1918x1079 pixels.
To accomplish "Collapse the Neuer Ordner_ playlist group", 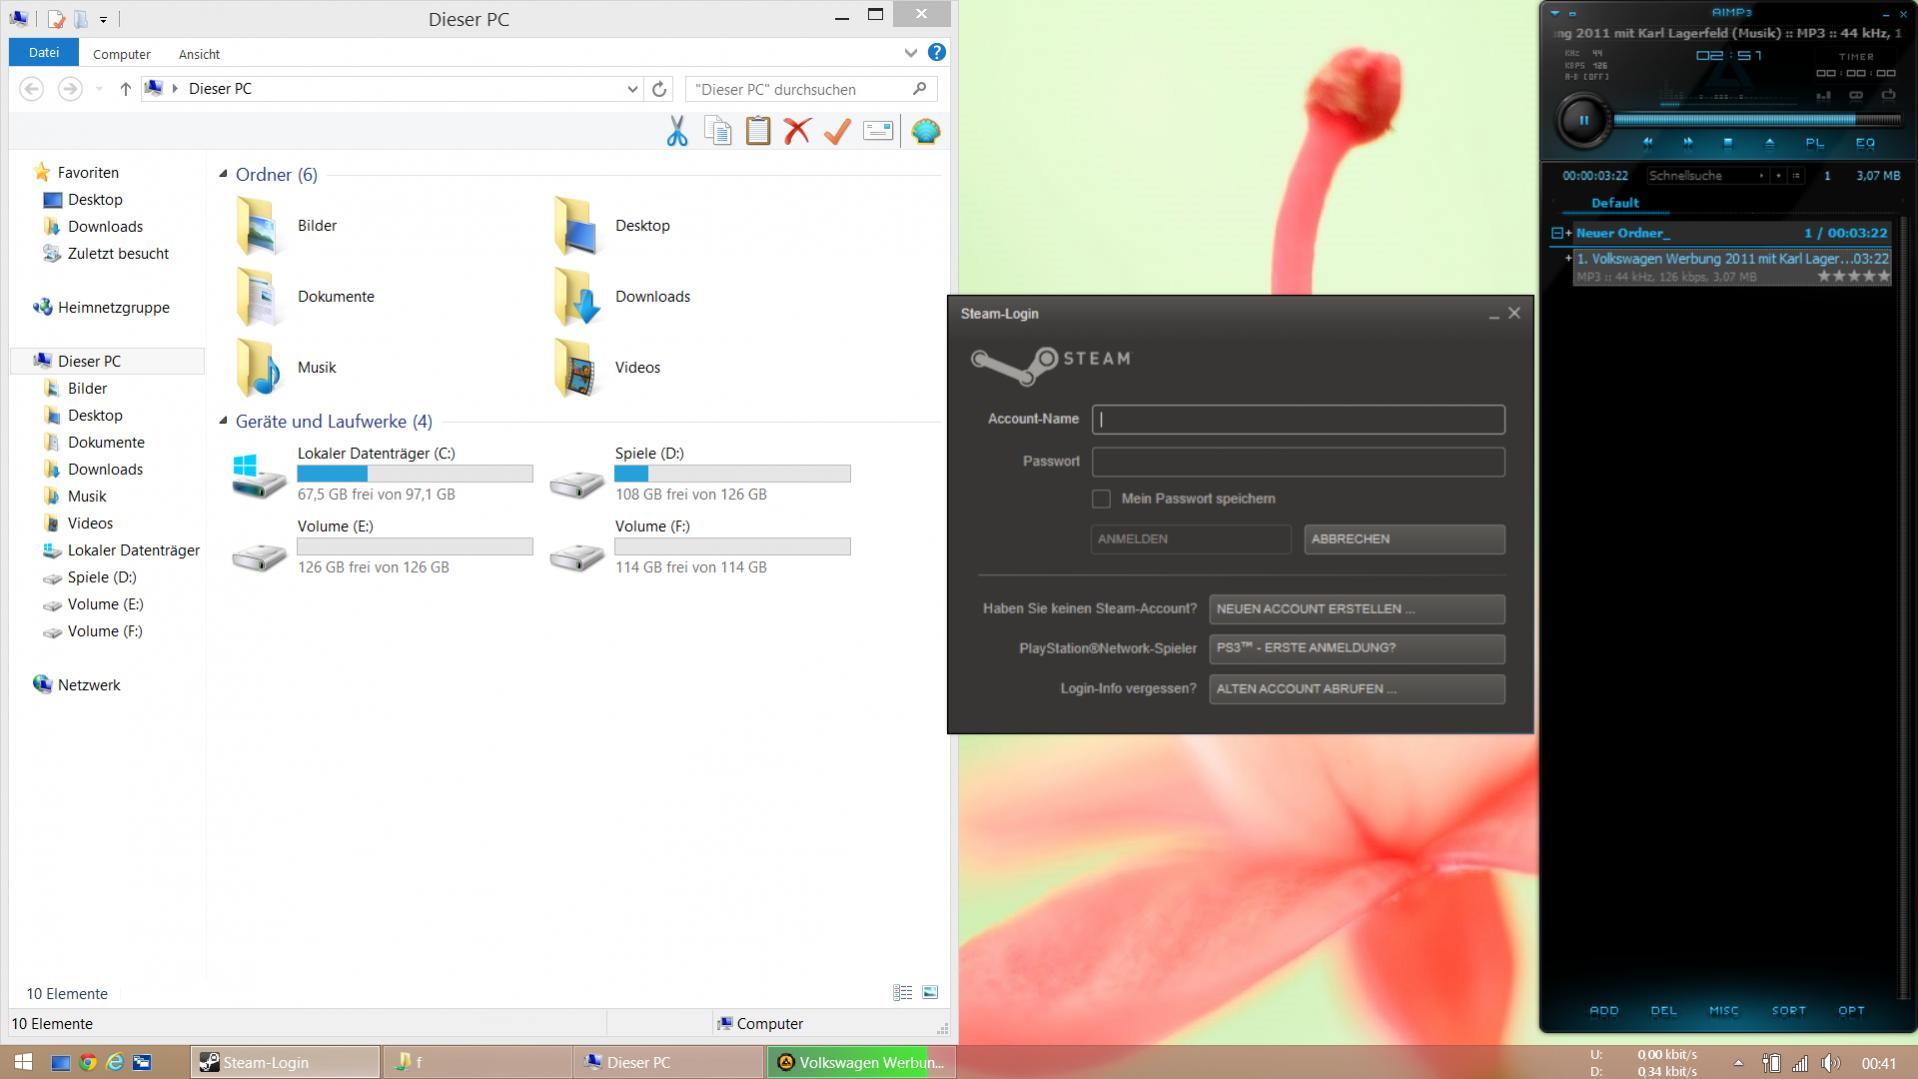I will pyautogui.click(x=1557, y=233).
